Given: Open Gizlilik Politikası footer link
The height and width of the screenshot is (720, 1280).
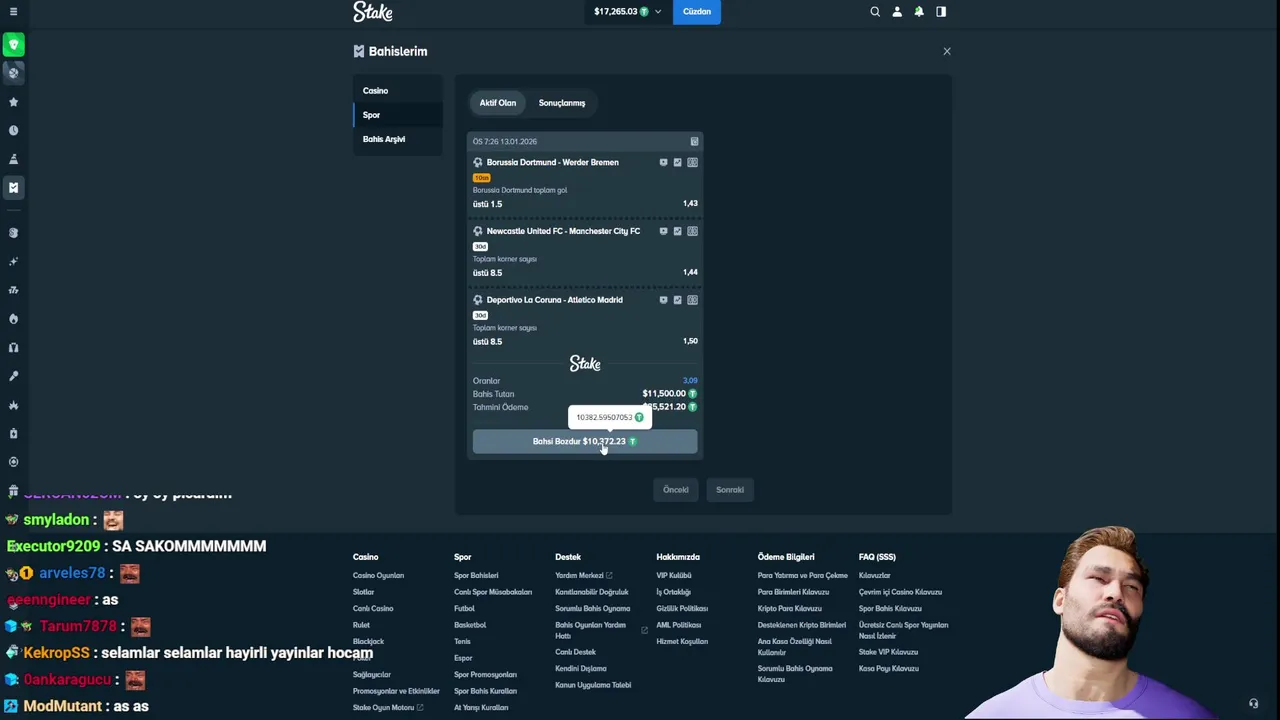Looking at the screenshot, I should pyautogui.click(x=682, y=608).
